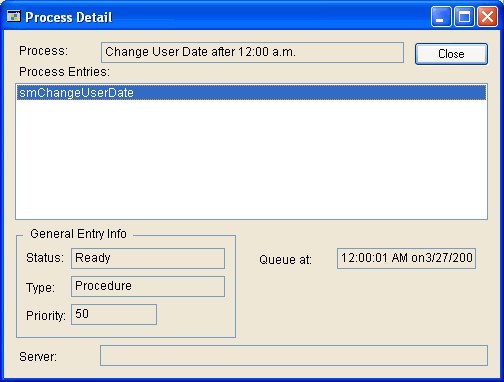504x382 pixels.
Task: Click the Priority field showing 50
Action: pyautogui.click(x=114, y=314)
